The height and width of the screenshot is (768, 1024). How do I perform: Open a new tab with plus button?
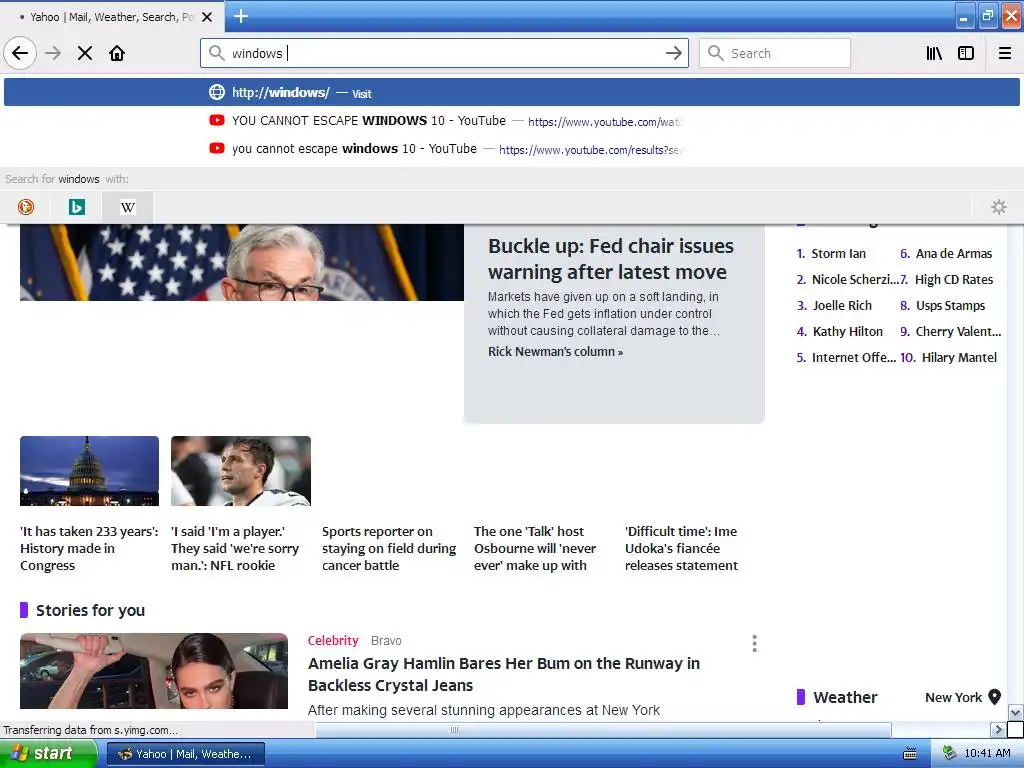point(240,16)
